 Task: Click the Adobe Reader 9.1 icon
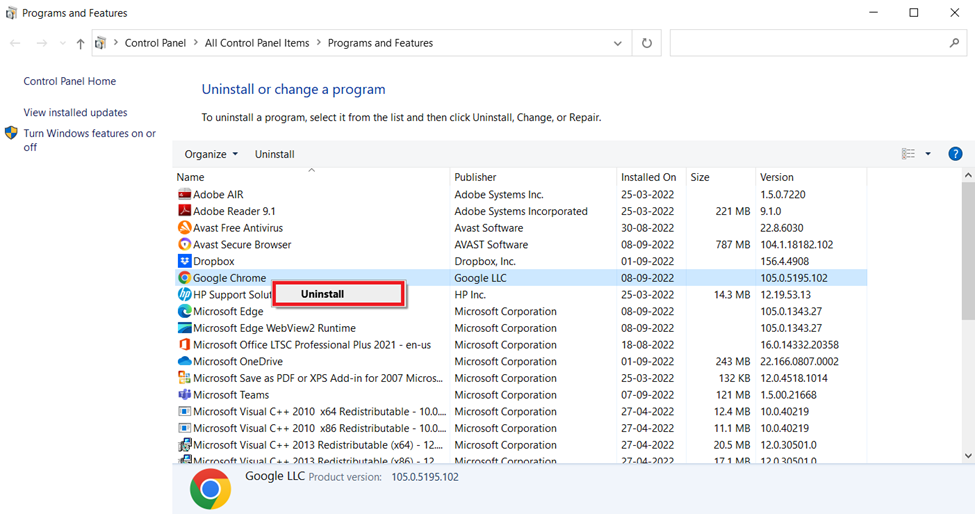point(184,211)
